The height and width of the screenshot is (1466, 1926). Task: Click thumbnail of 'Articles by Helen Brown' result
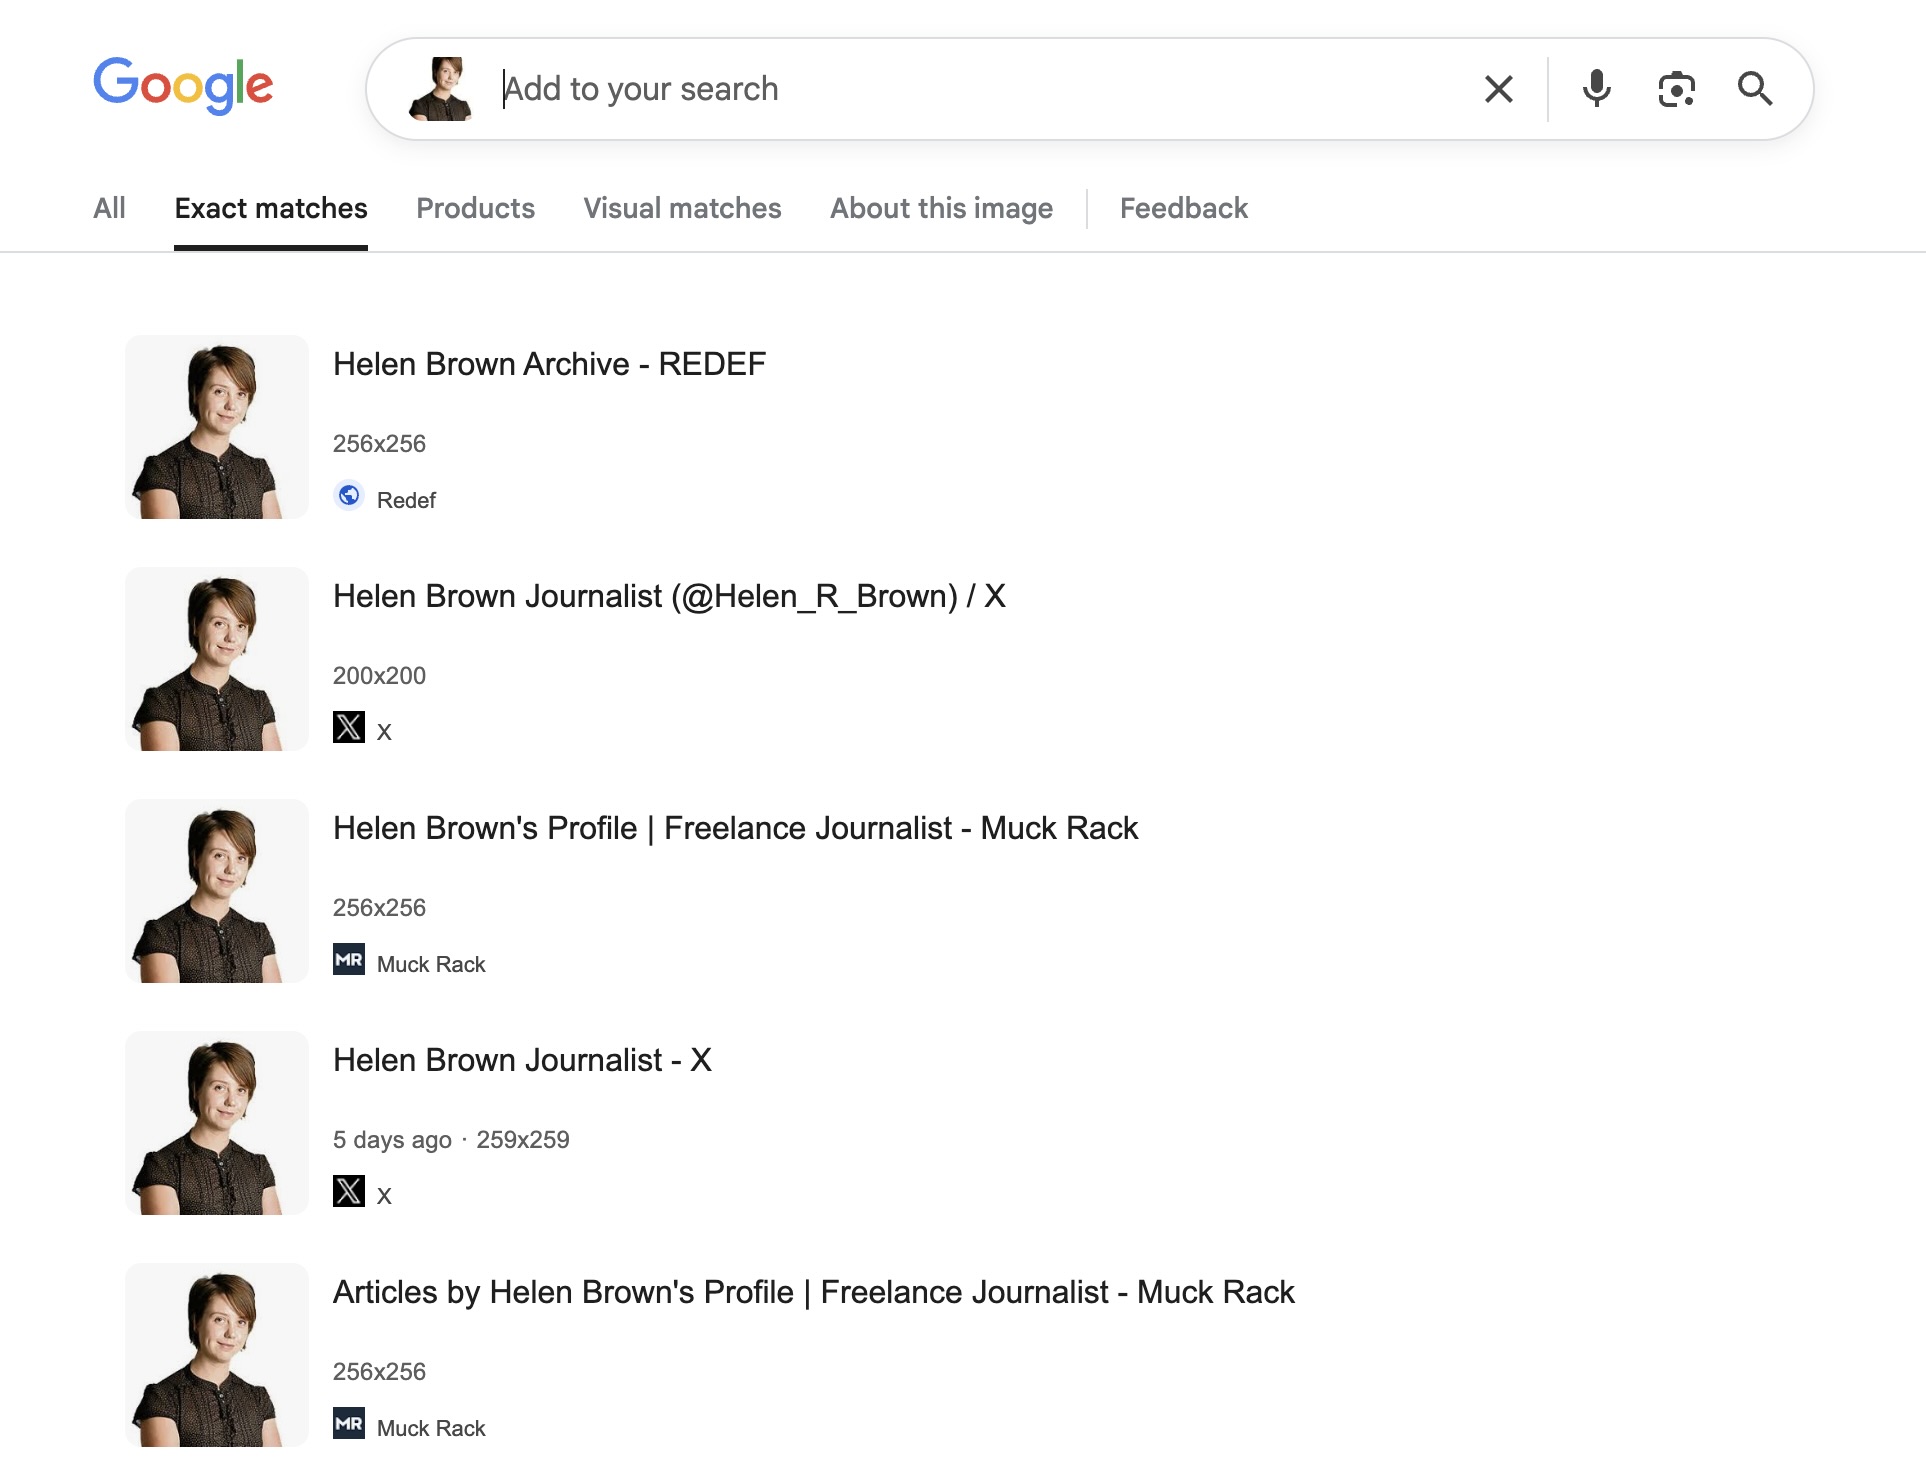click(217, 1355)
